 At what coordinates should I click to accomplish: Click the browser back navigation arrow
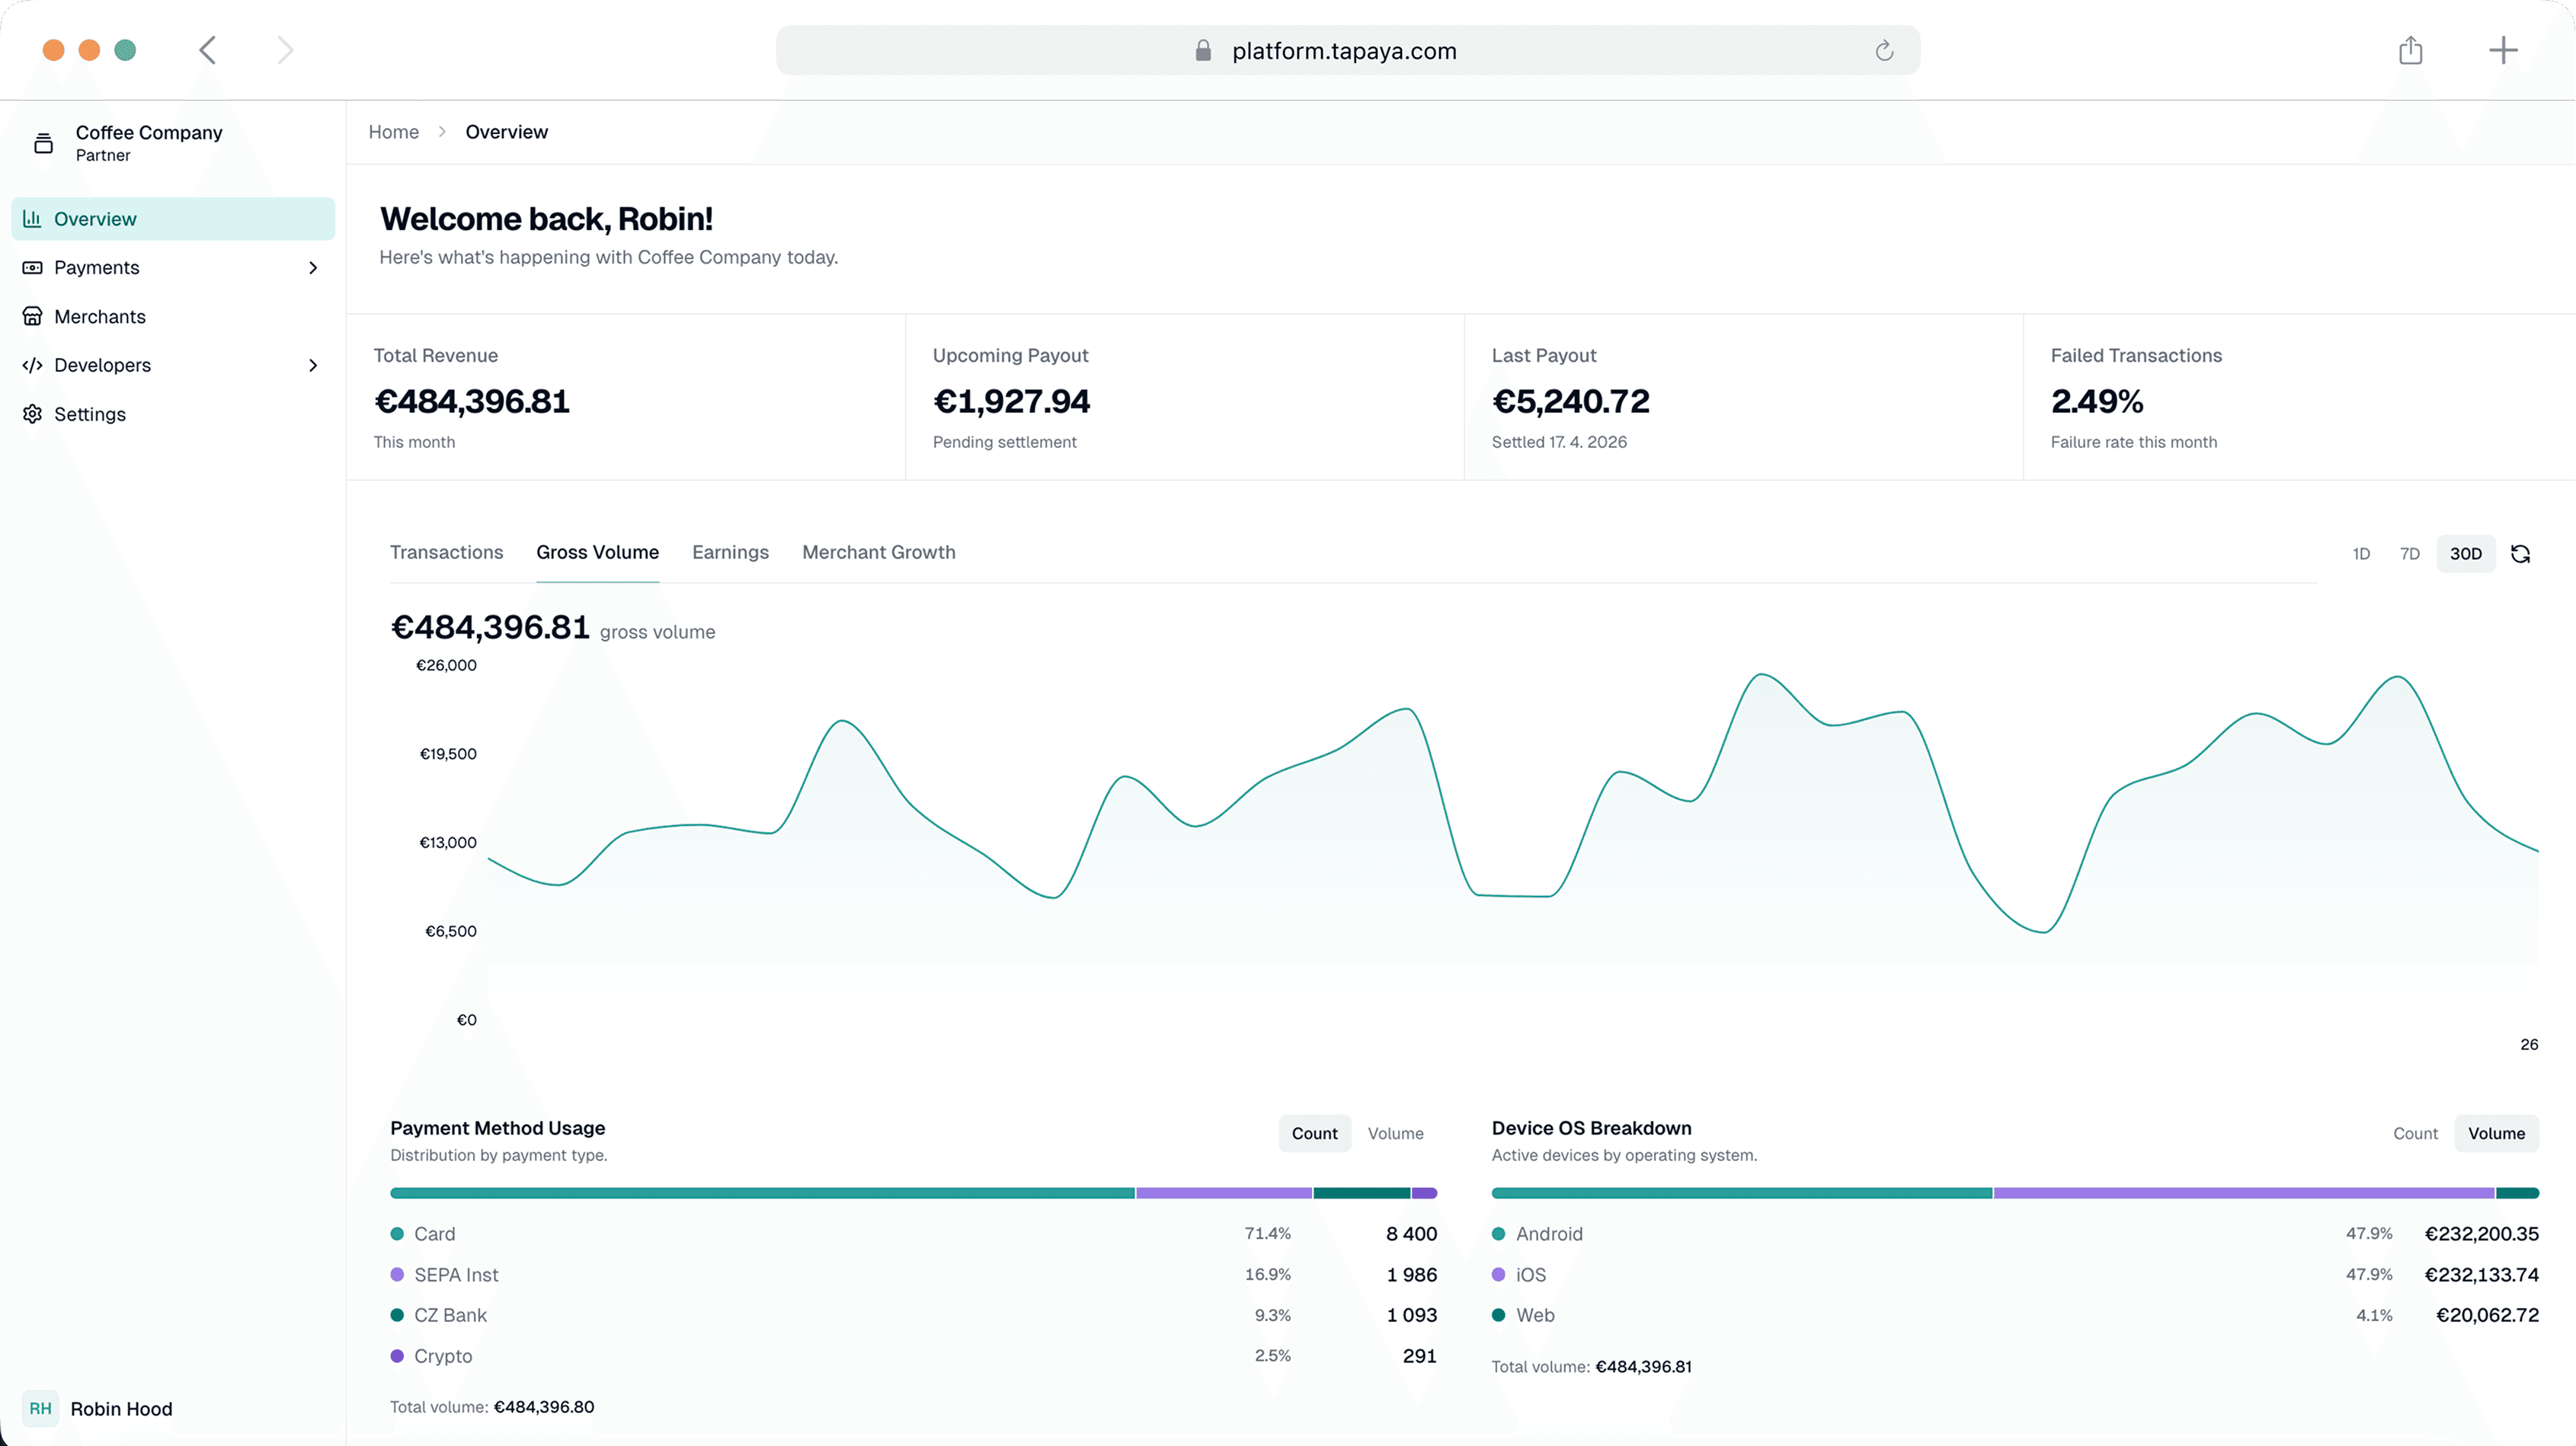pyautogui.click(x=207, y=50)
